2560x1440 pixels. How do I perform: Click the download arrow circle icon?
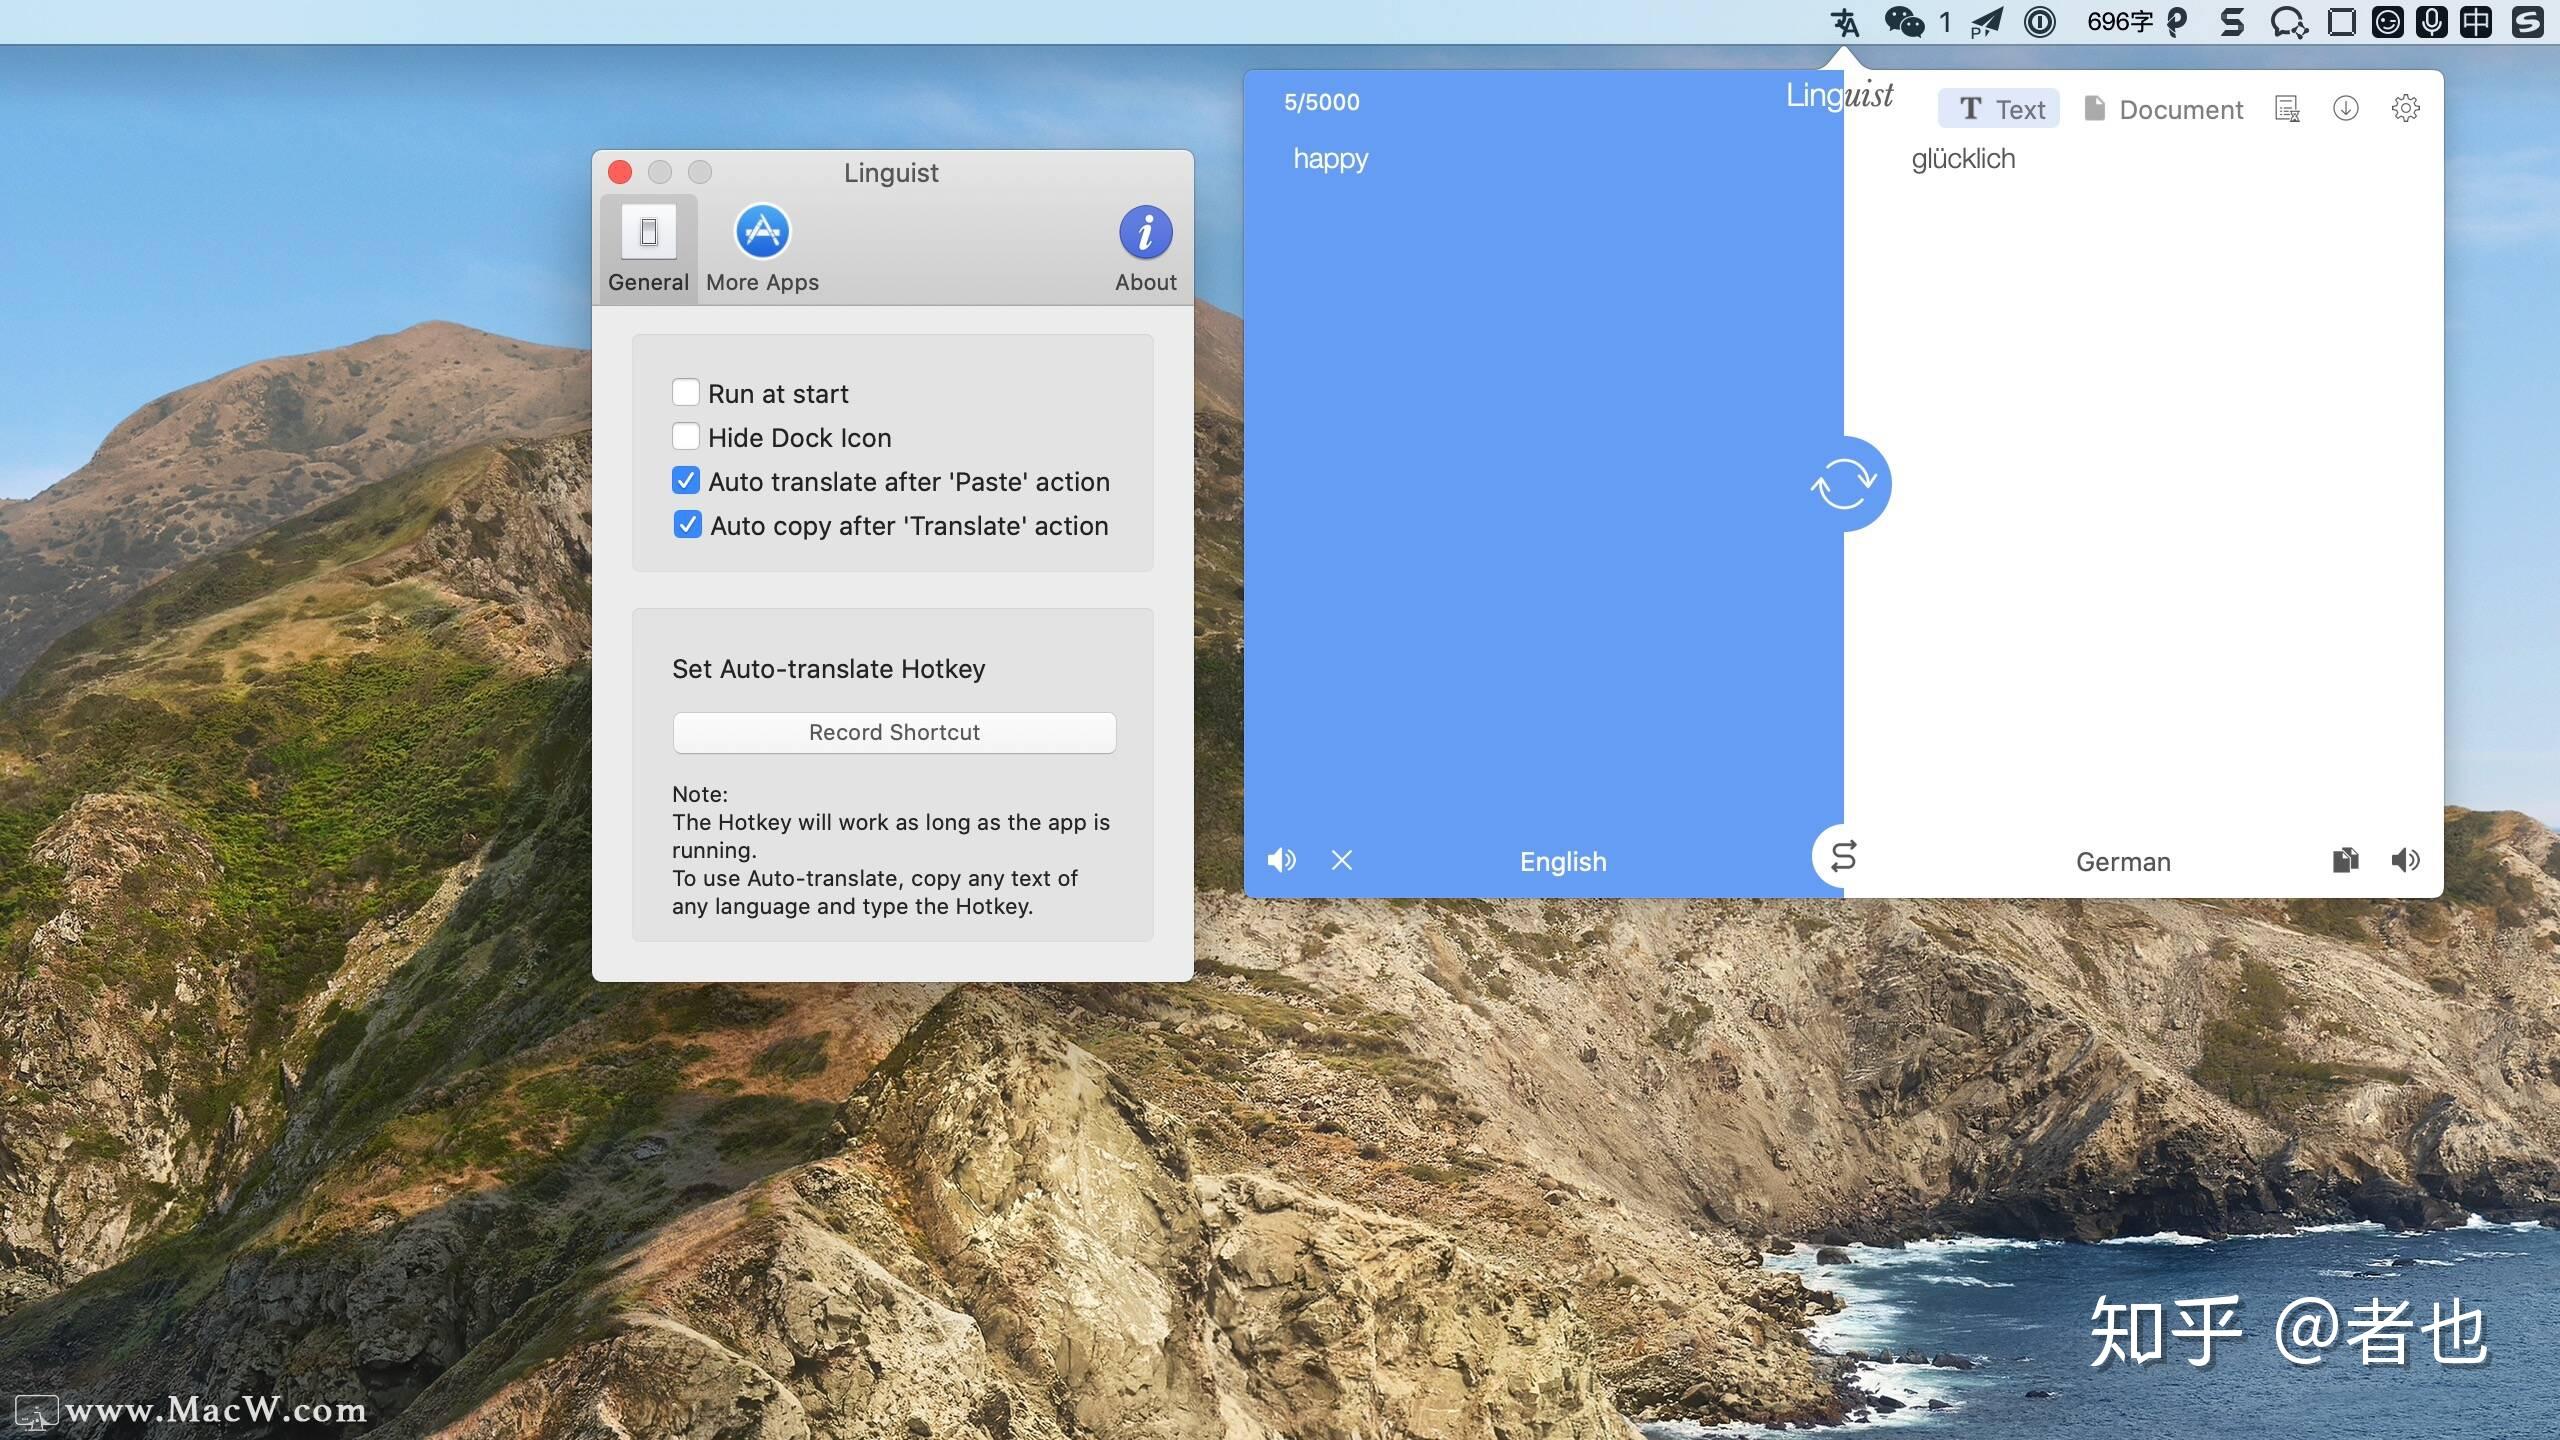click(2345, 108)
